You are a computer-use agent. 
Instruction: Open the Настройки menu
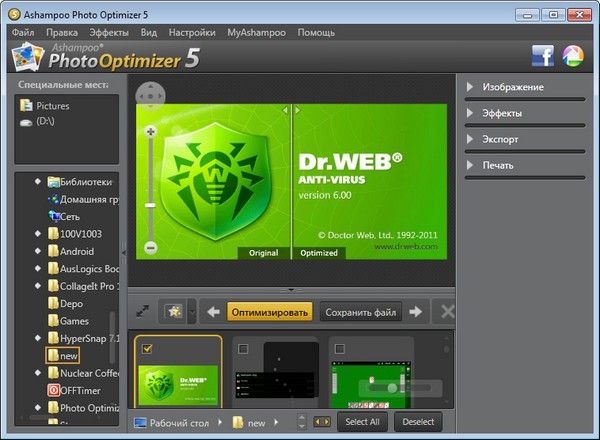click(192, 32)
